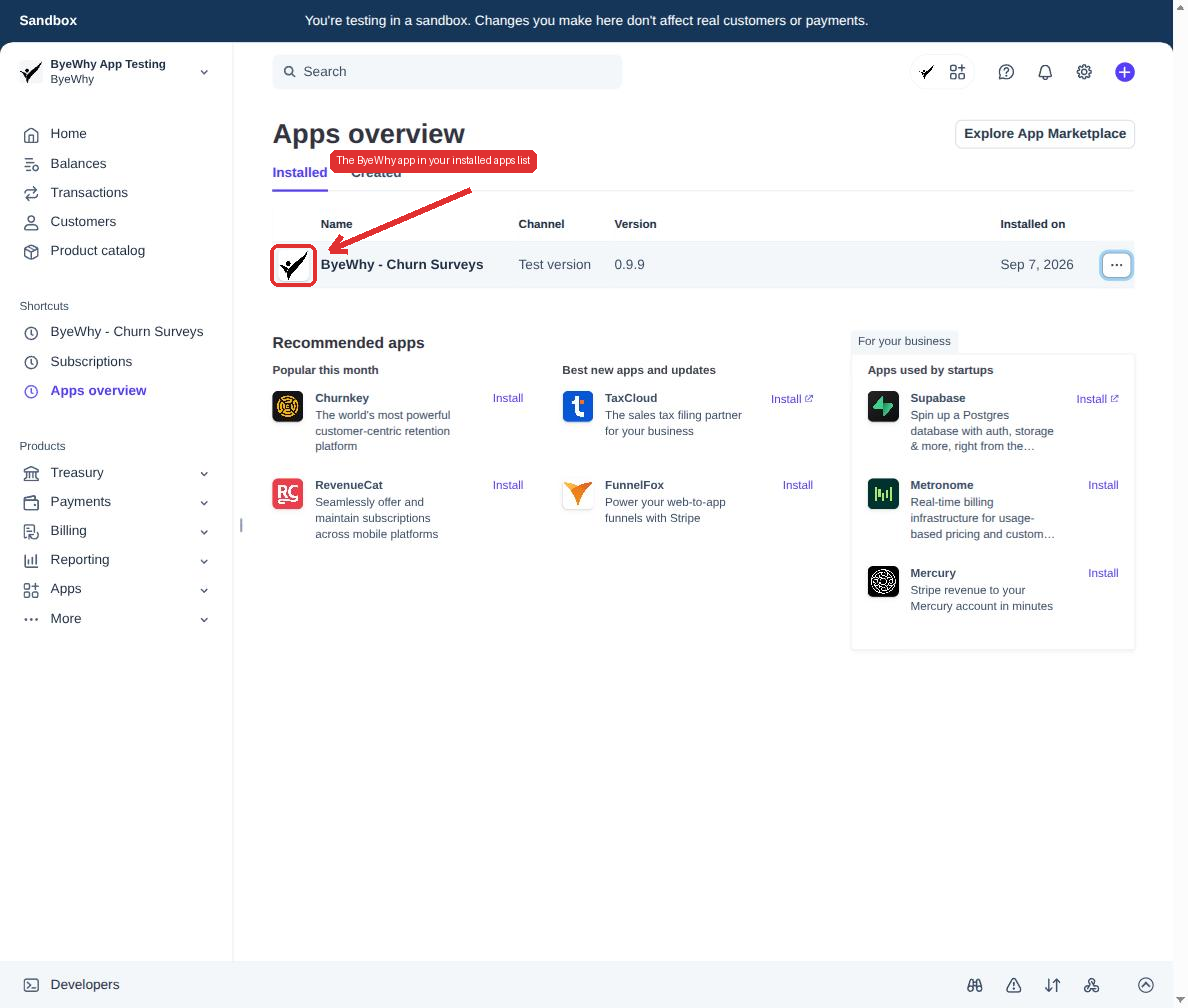The height and width of the screenshot is (1008, 1188).
Task: Open Product catalog in sidebar
Action: [97, 251]
